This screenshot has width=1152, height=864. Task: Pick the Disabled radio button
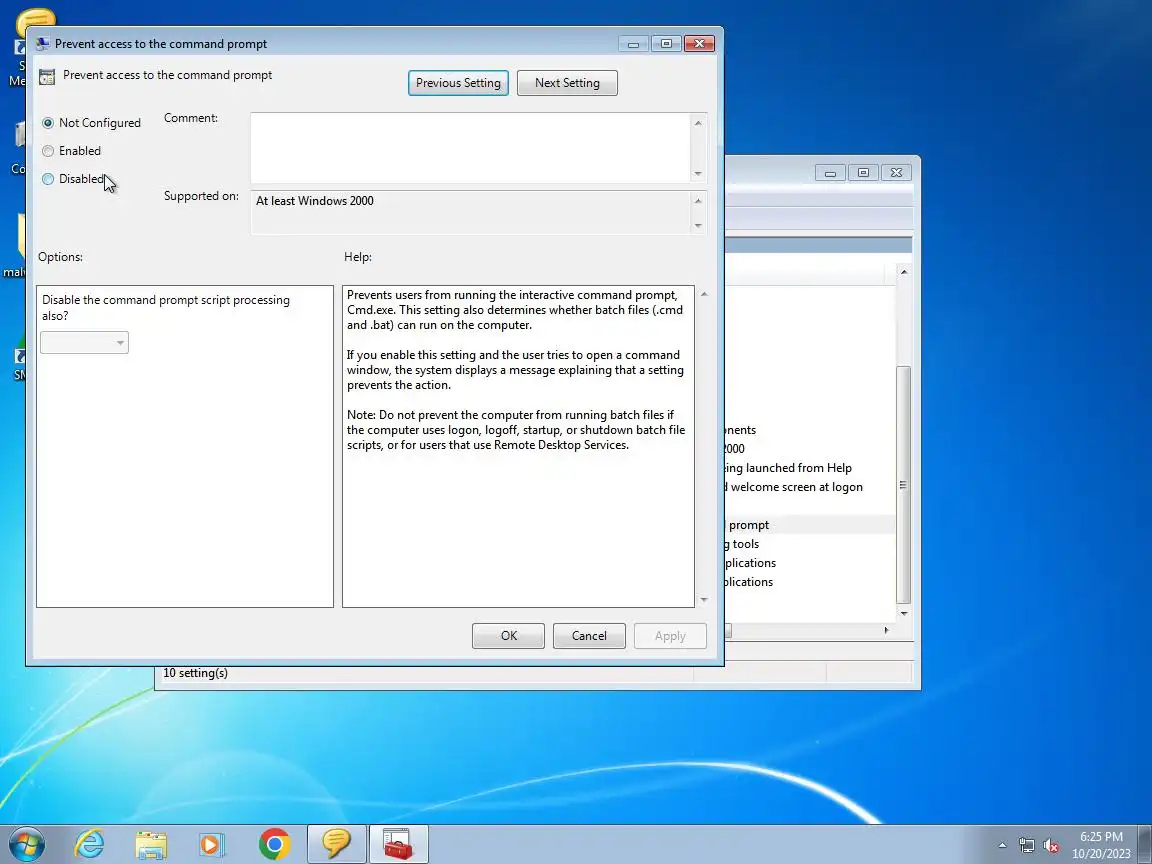click(x=48, y=179)
